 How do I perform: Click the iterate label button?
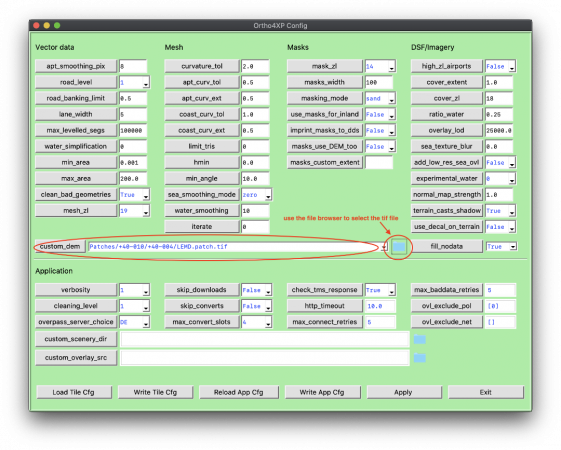[x=202, y=227]
